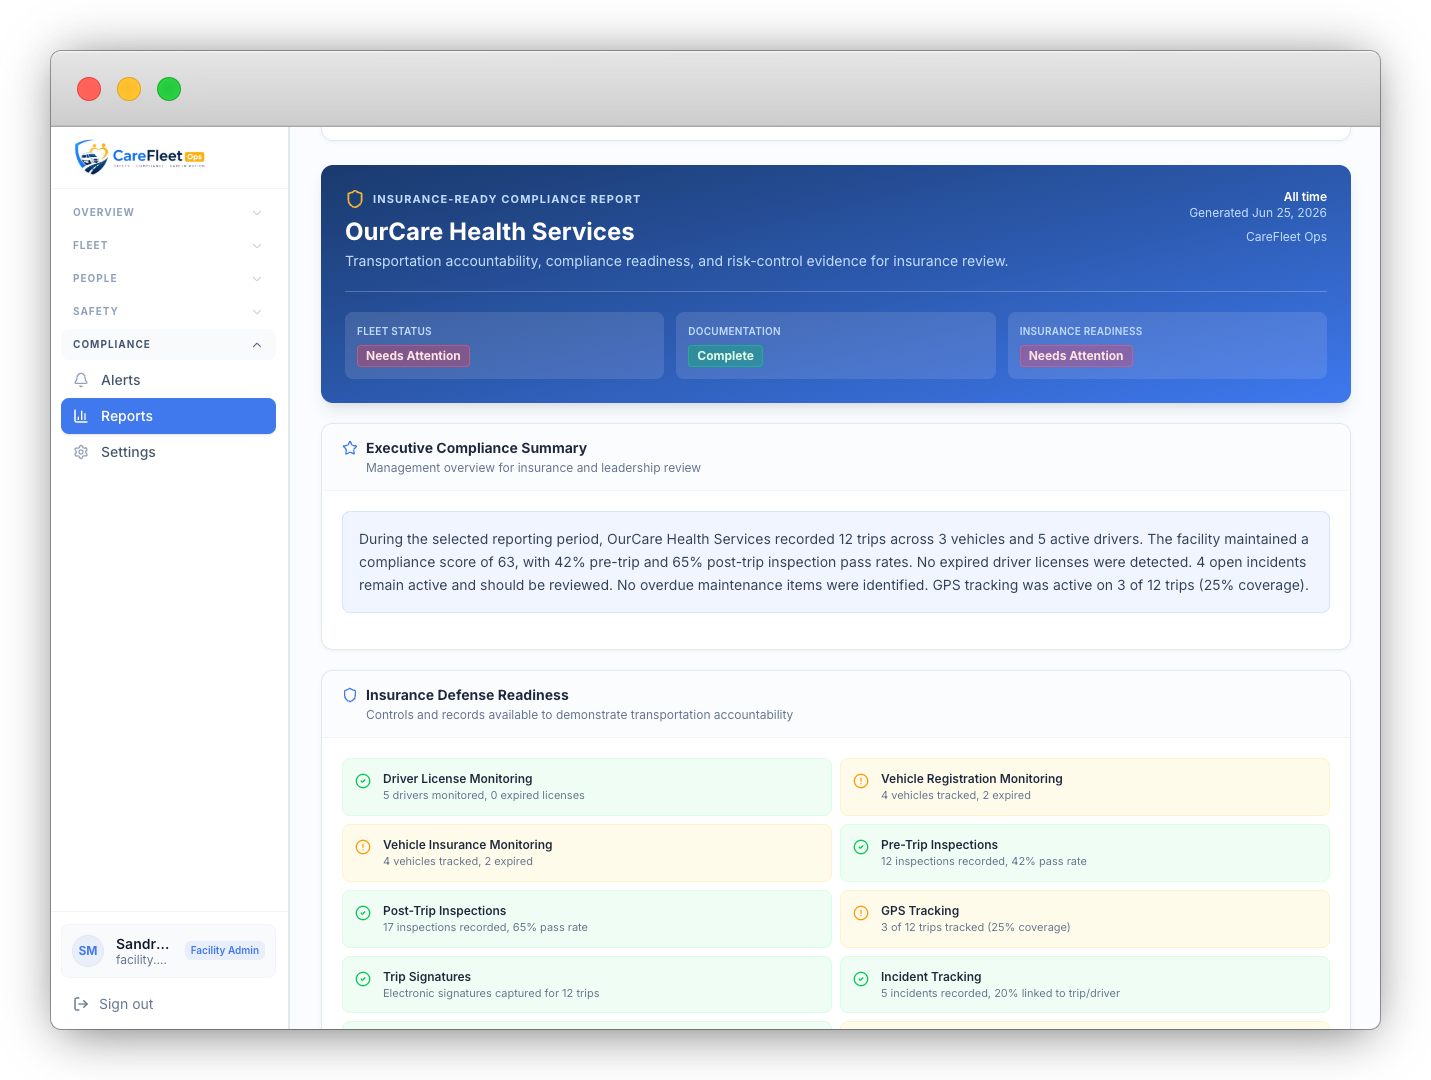
Task: Click Insurance Readiness Needs Attention badge
Action: (1076, 356)
